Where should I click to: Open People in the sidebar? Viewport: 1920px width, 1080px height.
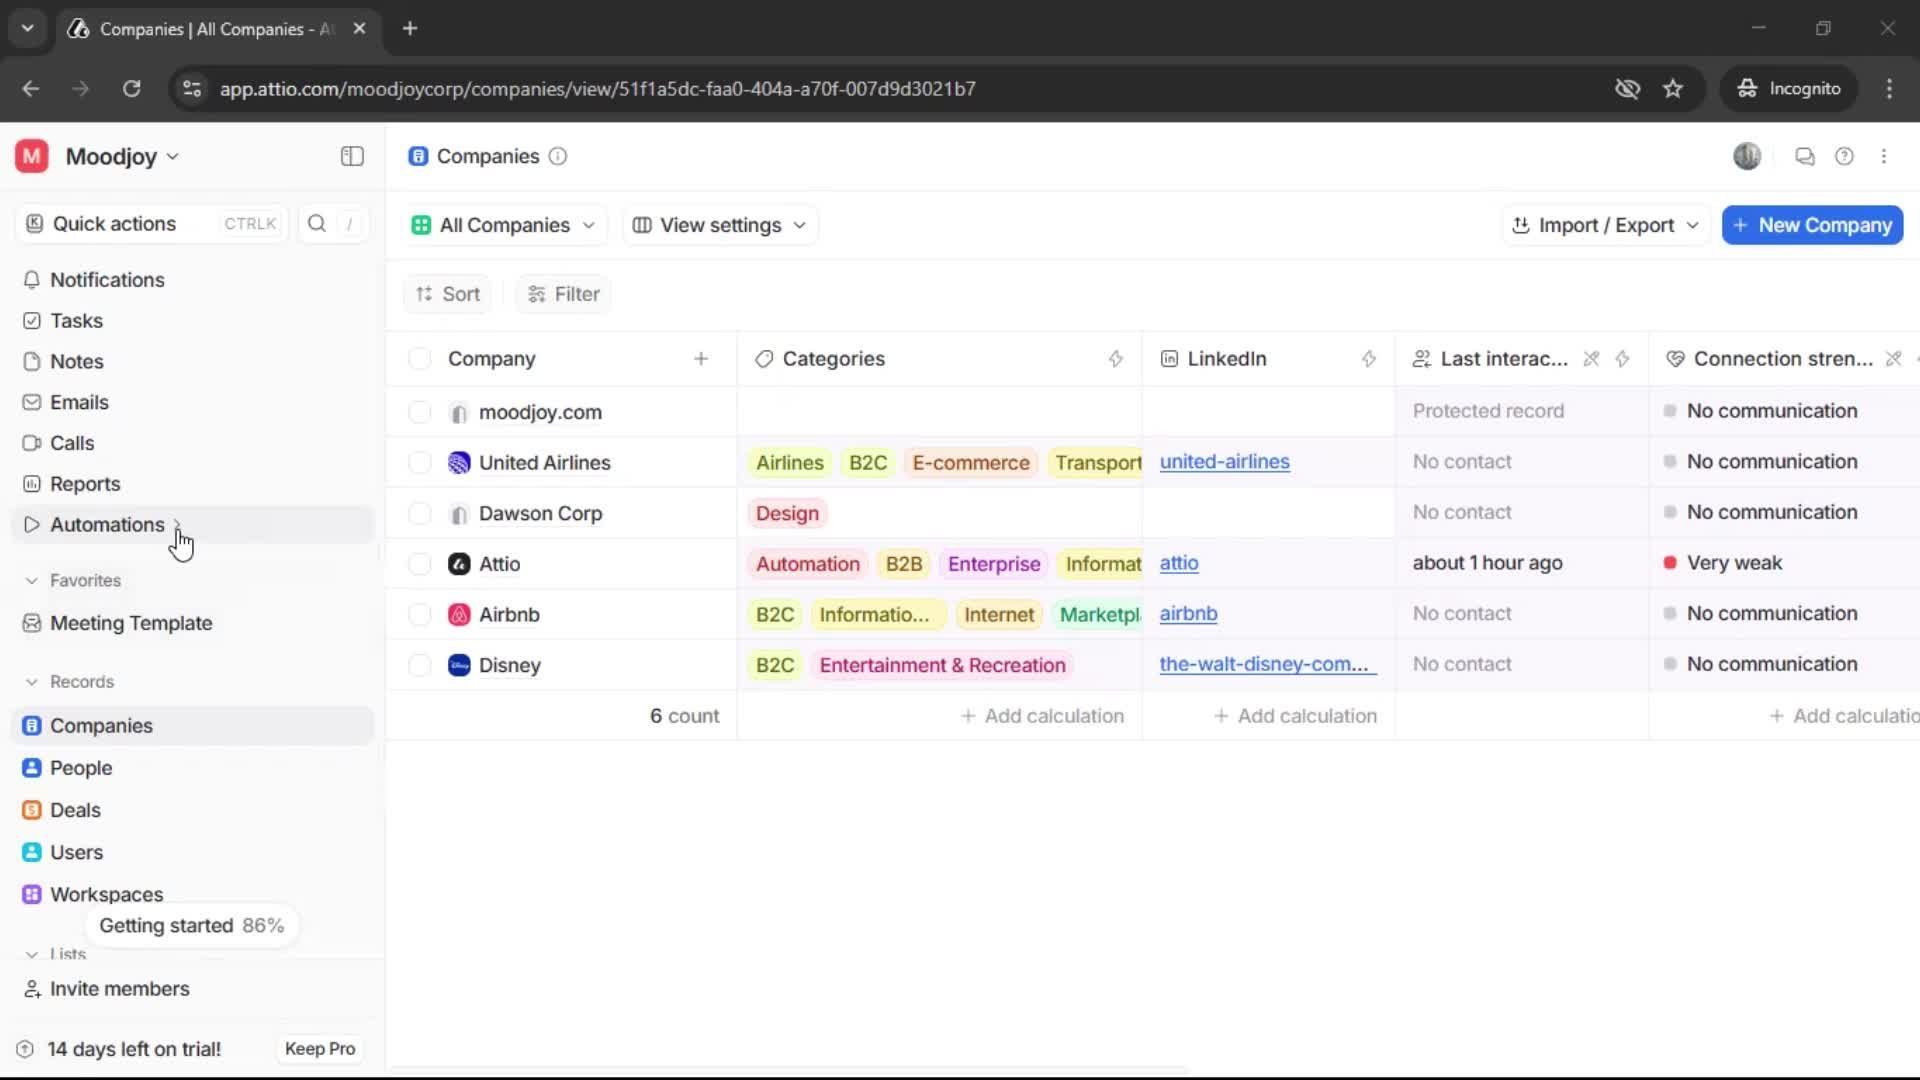(x=81, y=768)
